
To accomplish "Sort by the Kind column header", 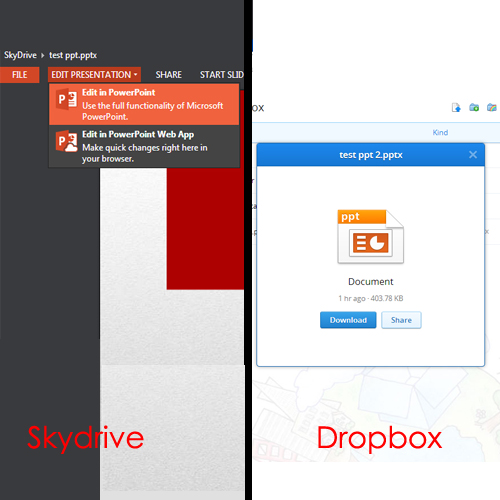I will [x=440, y=133].
